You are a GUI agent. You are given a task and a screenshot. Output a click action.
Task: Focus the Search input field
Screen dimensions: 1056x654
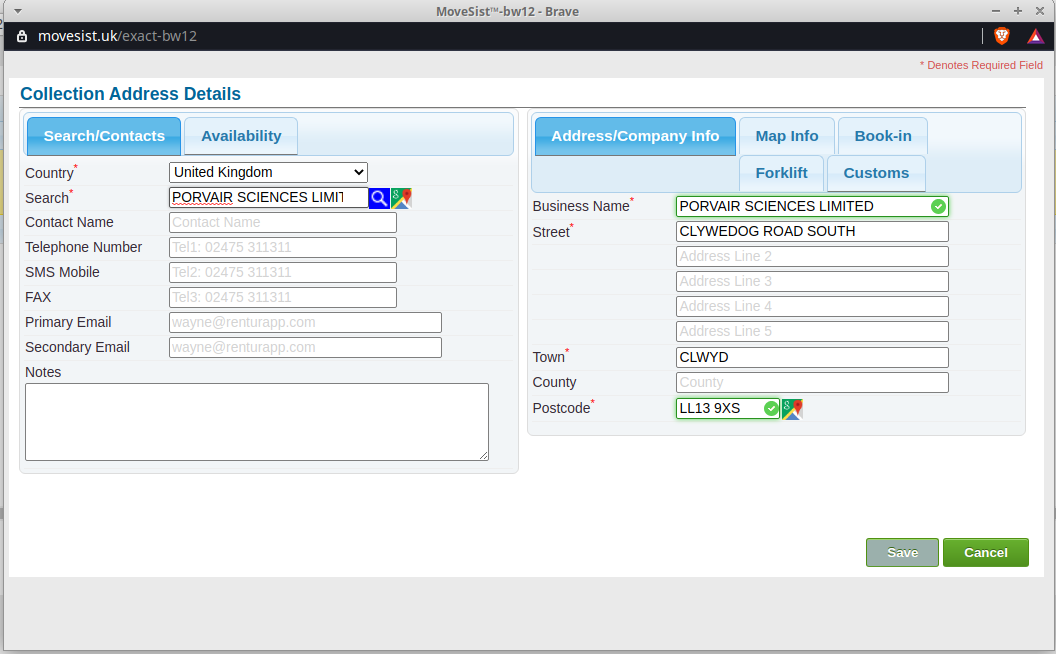(269, 198)
